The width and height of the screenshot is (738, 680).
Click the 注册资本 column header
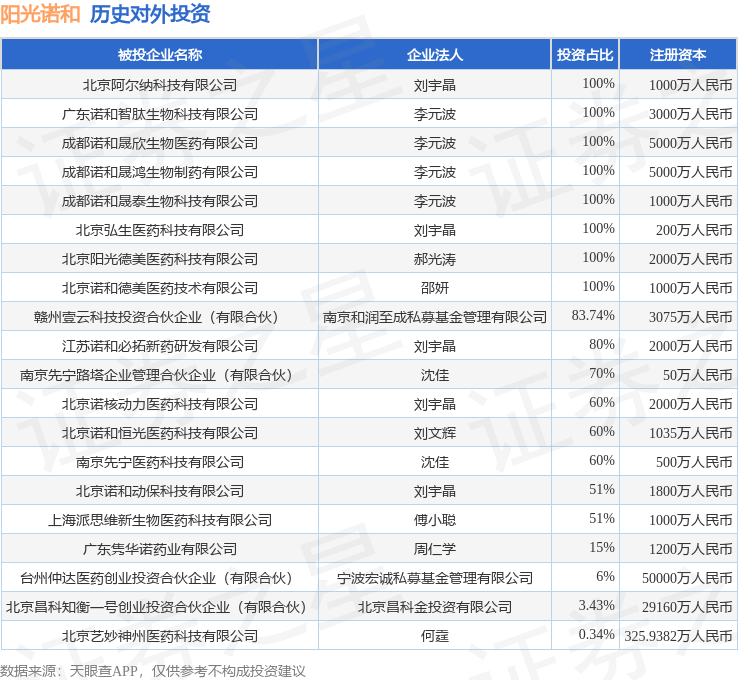pyautogui.click(x=678, y=55)
